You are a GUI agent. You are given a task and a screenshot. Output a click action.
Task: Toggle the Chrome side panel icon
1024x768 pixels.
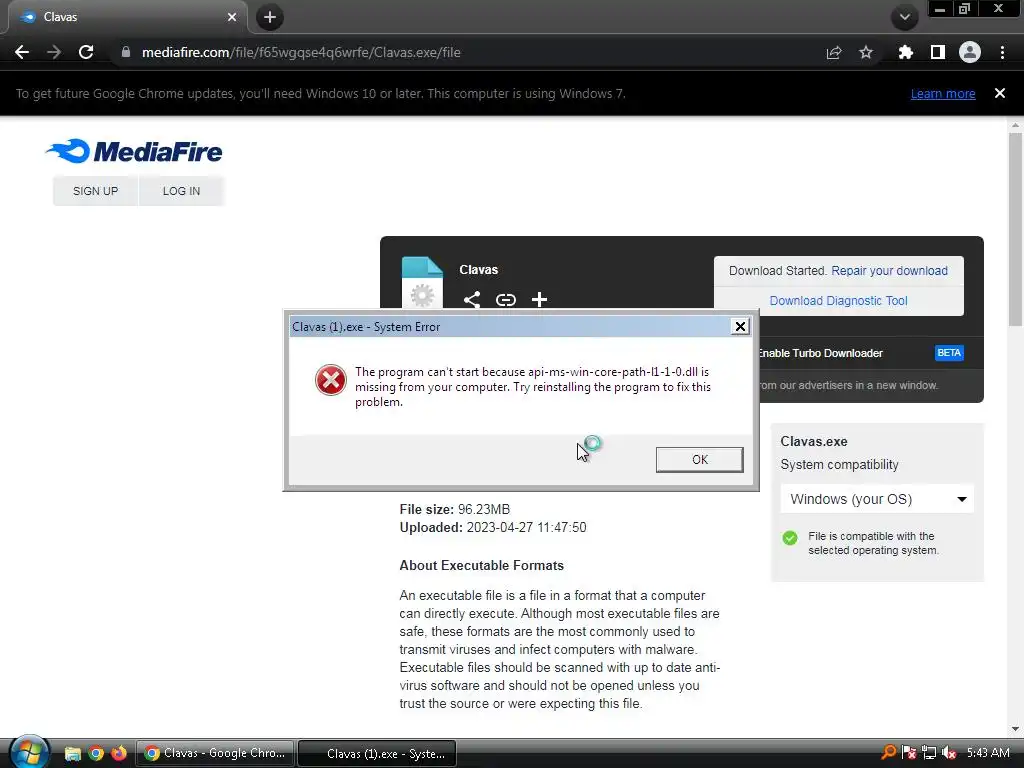click(938, 52)
